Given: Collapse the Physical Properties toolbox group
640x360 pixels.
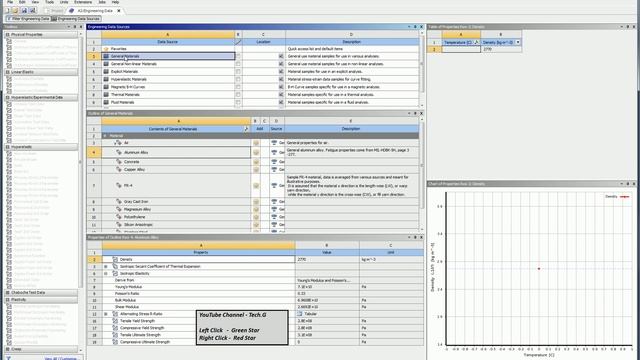Looking at the screenshot, I should click(x=7, y=35).
